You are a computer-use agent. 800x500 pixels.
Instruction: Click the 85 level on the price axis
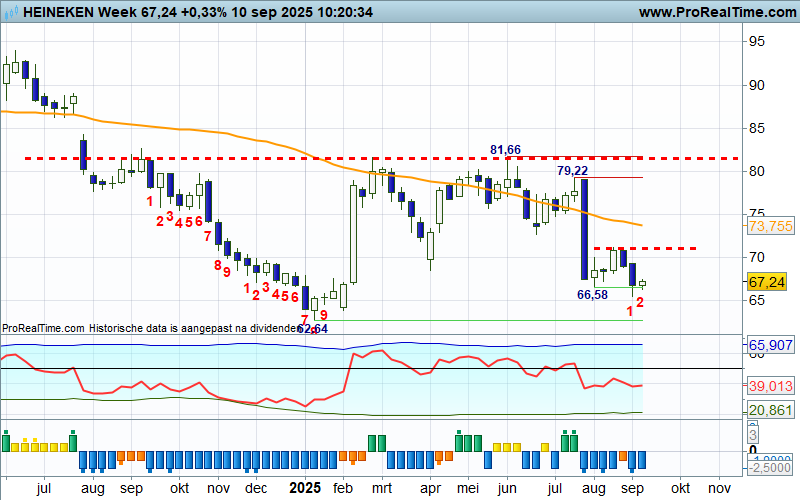(757, 128)
